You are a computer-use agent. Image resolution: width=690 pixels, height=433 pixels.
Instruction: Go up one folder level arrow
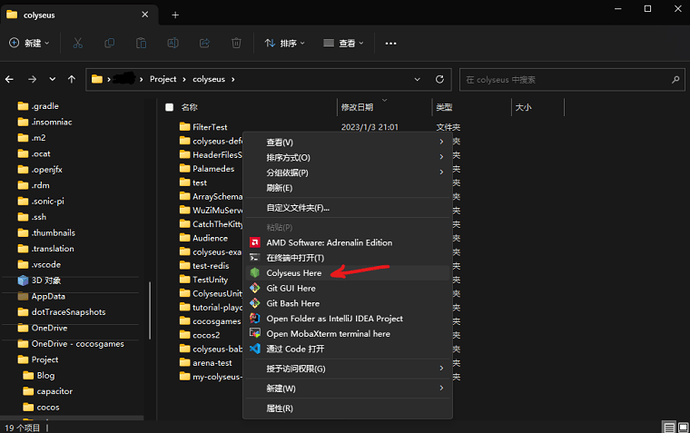click(72, 79)
